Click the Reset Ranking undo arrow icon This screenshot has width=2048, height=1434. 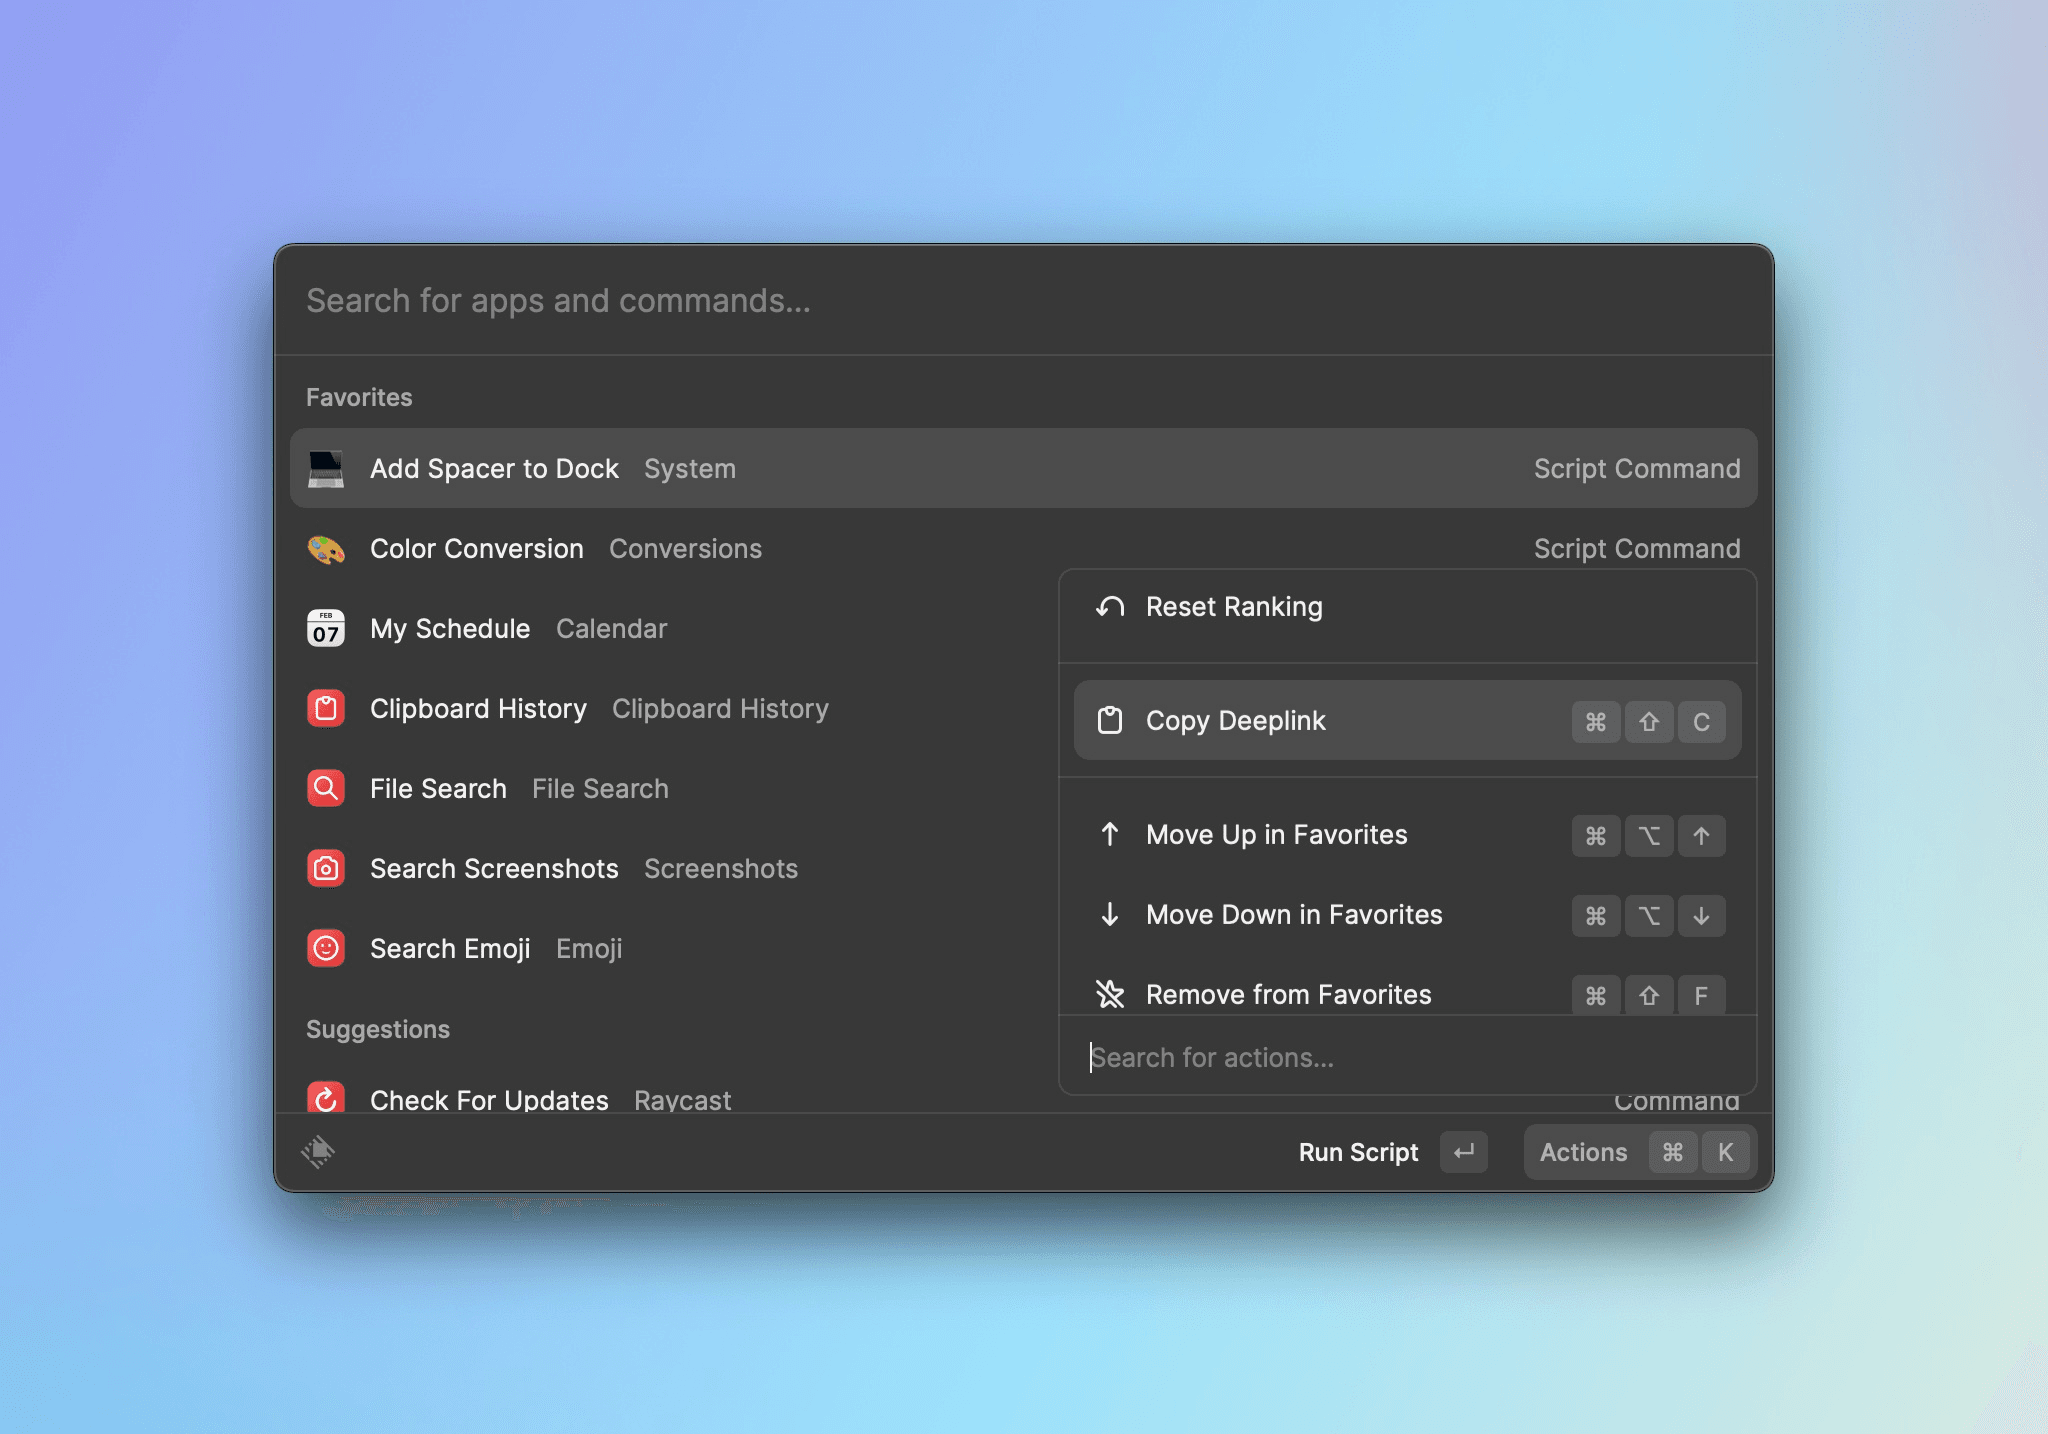pyautogui.click(x=1110, y=607)
